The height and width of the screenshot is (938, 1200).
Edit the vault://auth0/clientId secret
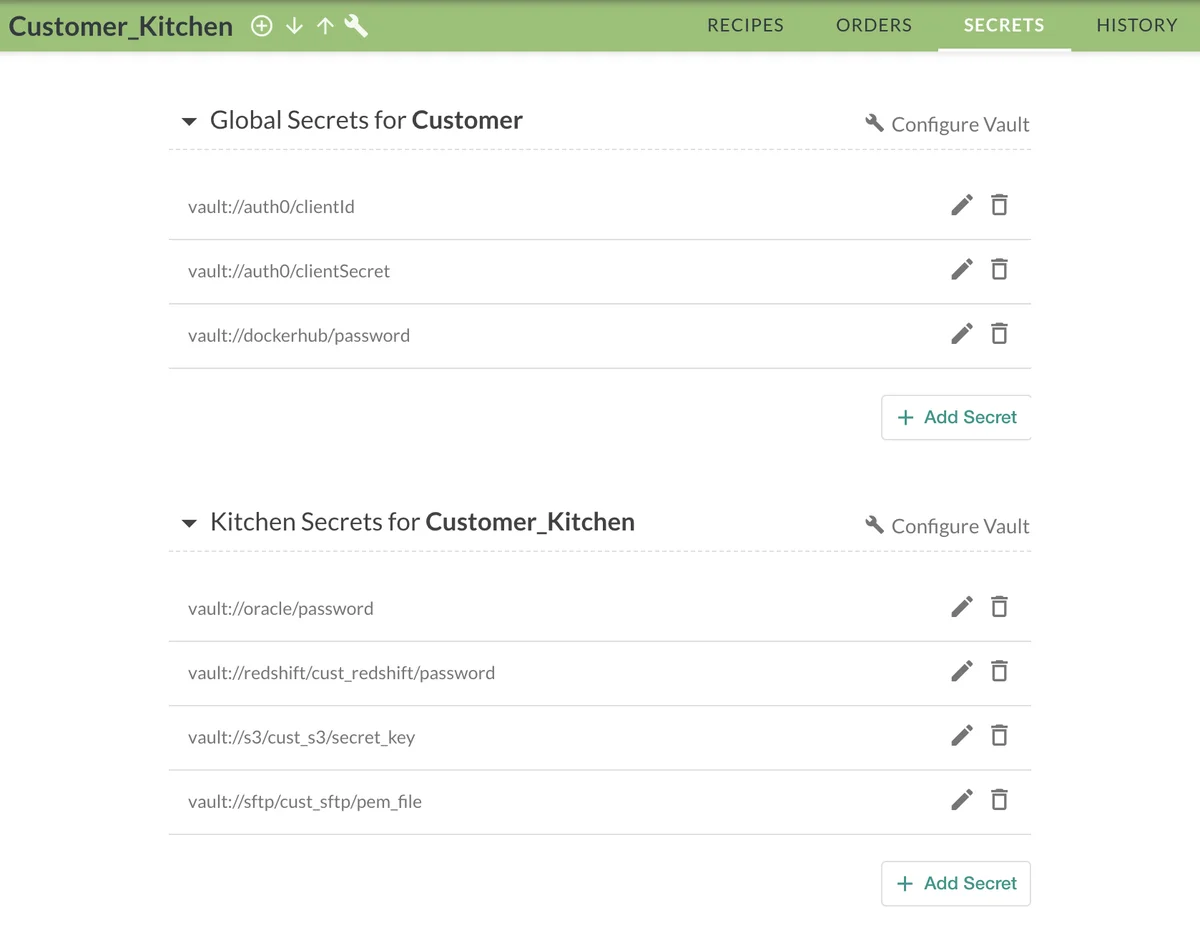pyautogui.click(x=961, y=205)
